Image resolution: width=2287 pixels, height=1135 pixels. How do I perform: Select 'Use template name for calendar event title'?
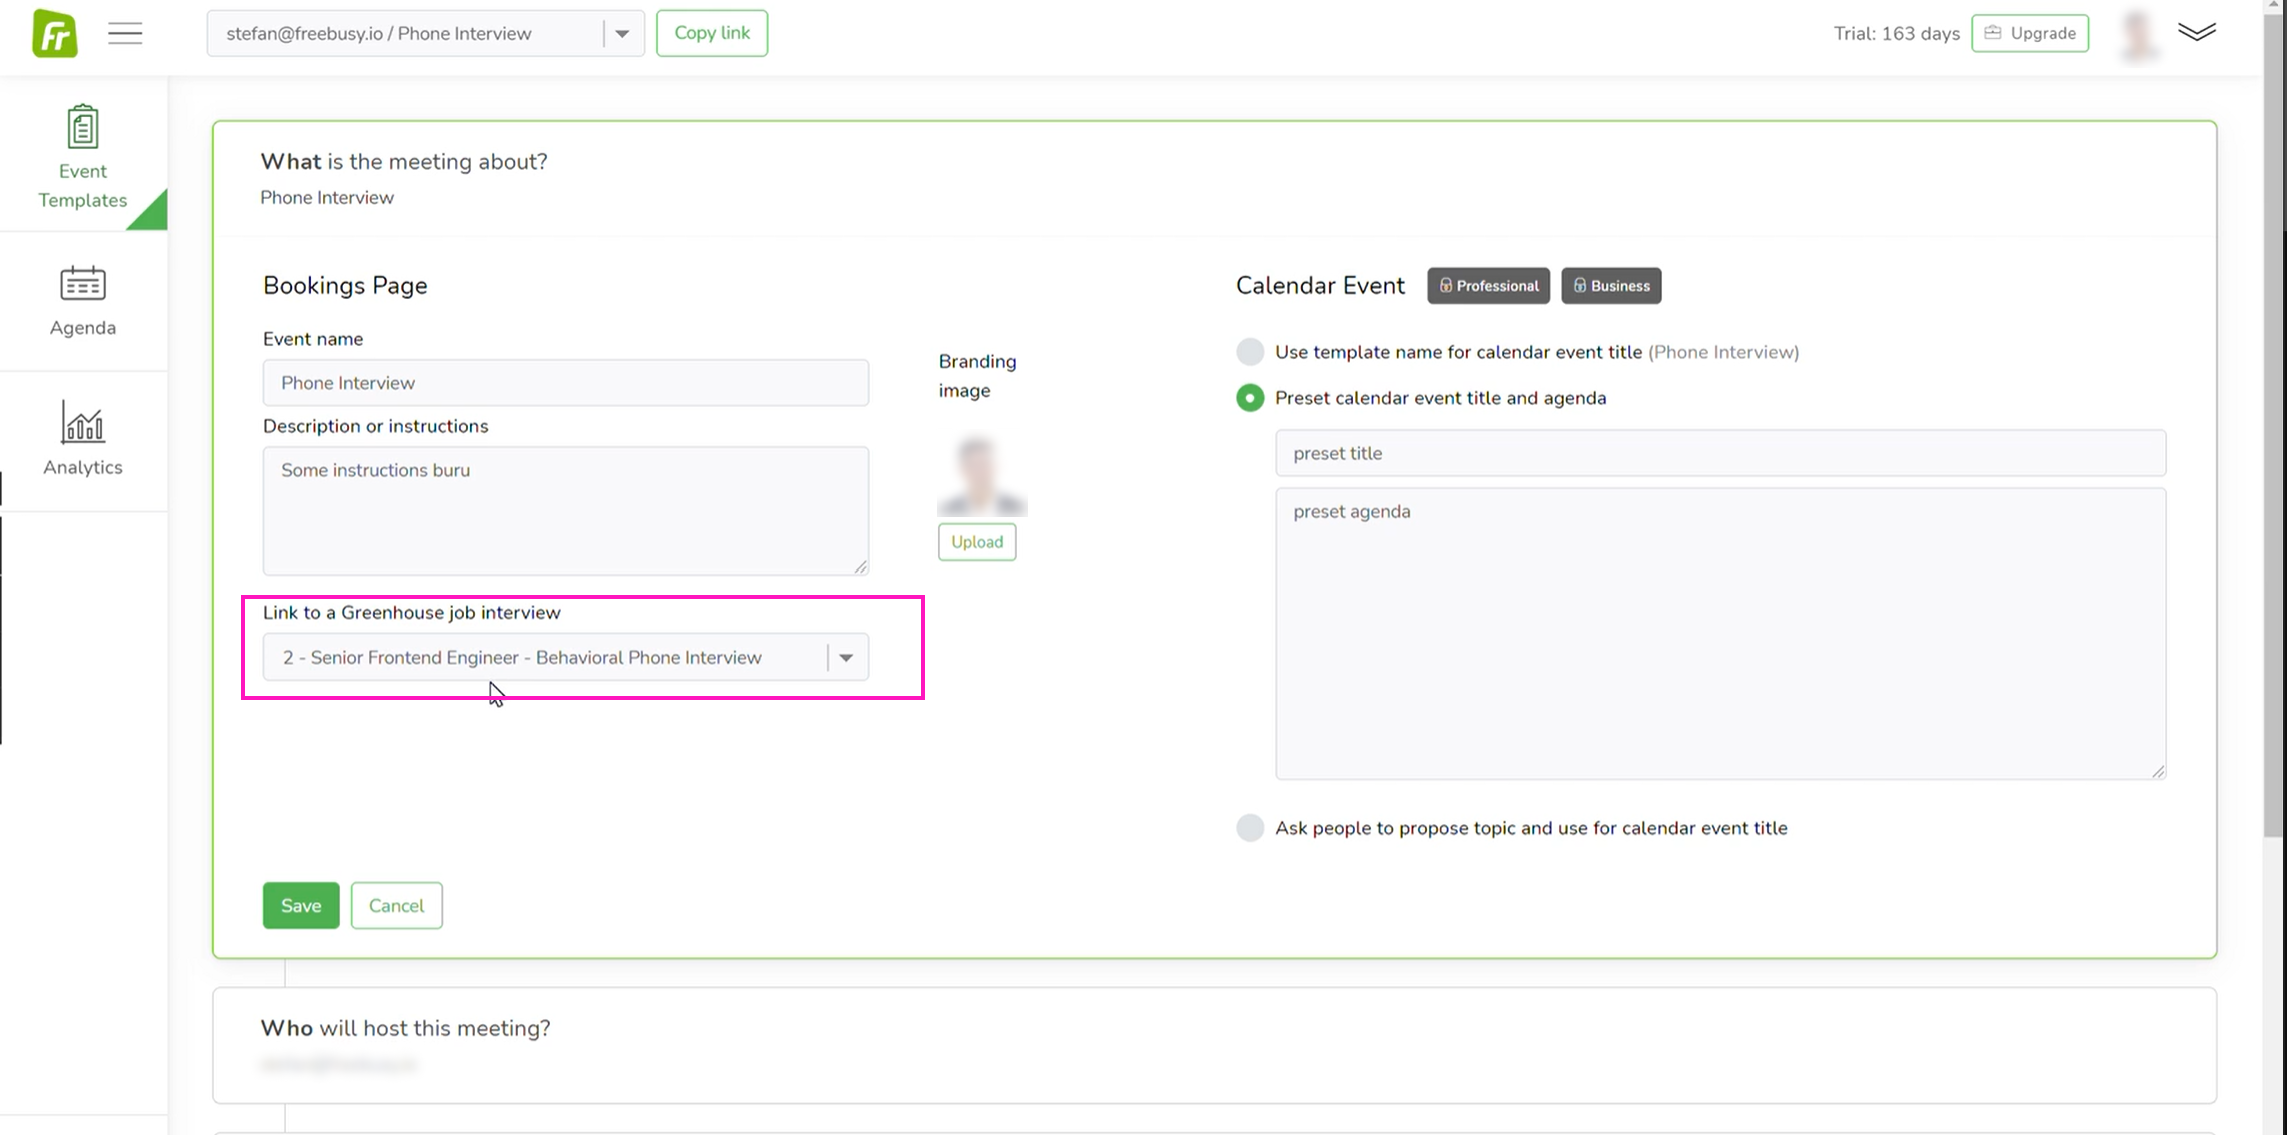point(1250,352)
